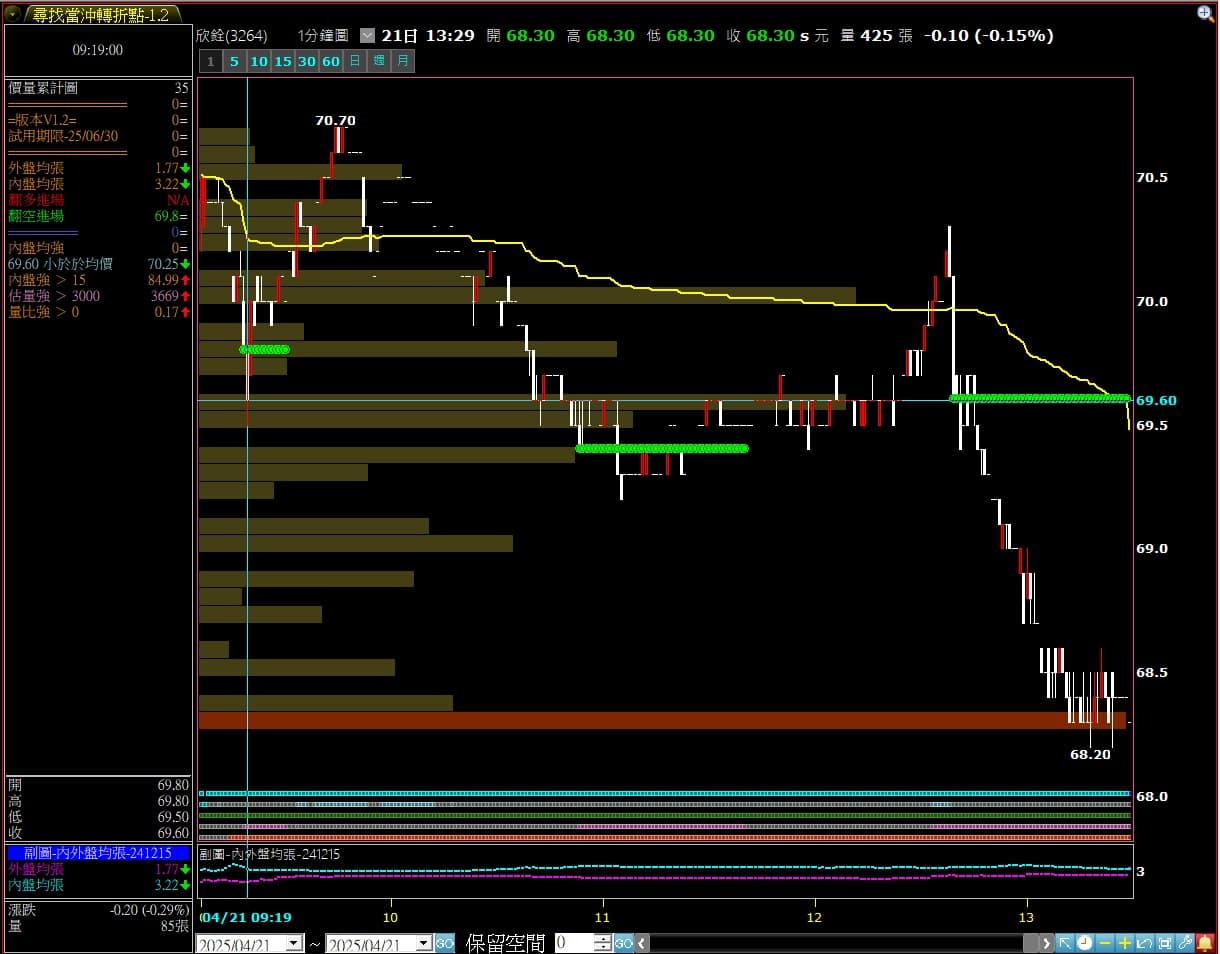This screenshot has height=954, width=1220.
Task: Expand the start date dropdown
Action: (294, 943)
